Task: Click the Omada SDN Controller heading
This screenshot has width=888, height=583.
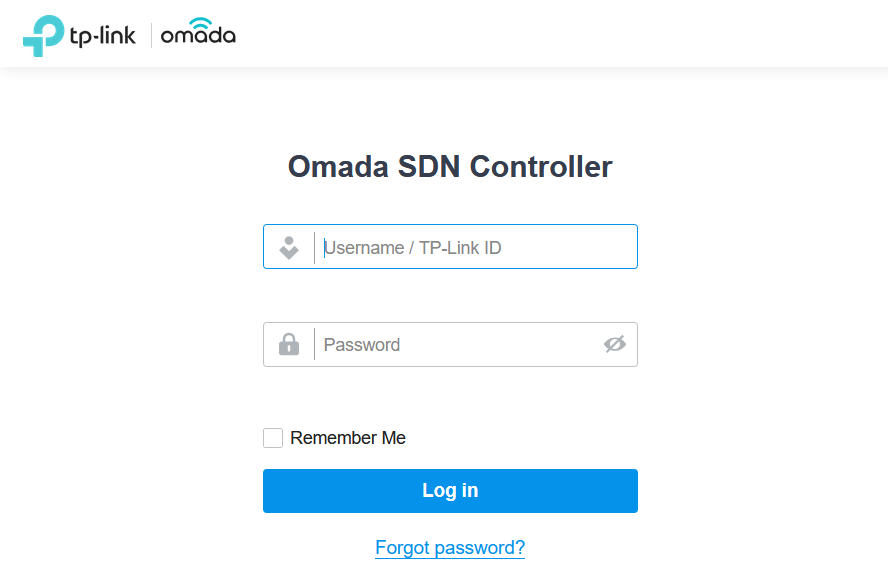Action: [x=450, y=167]
